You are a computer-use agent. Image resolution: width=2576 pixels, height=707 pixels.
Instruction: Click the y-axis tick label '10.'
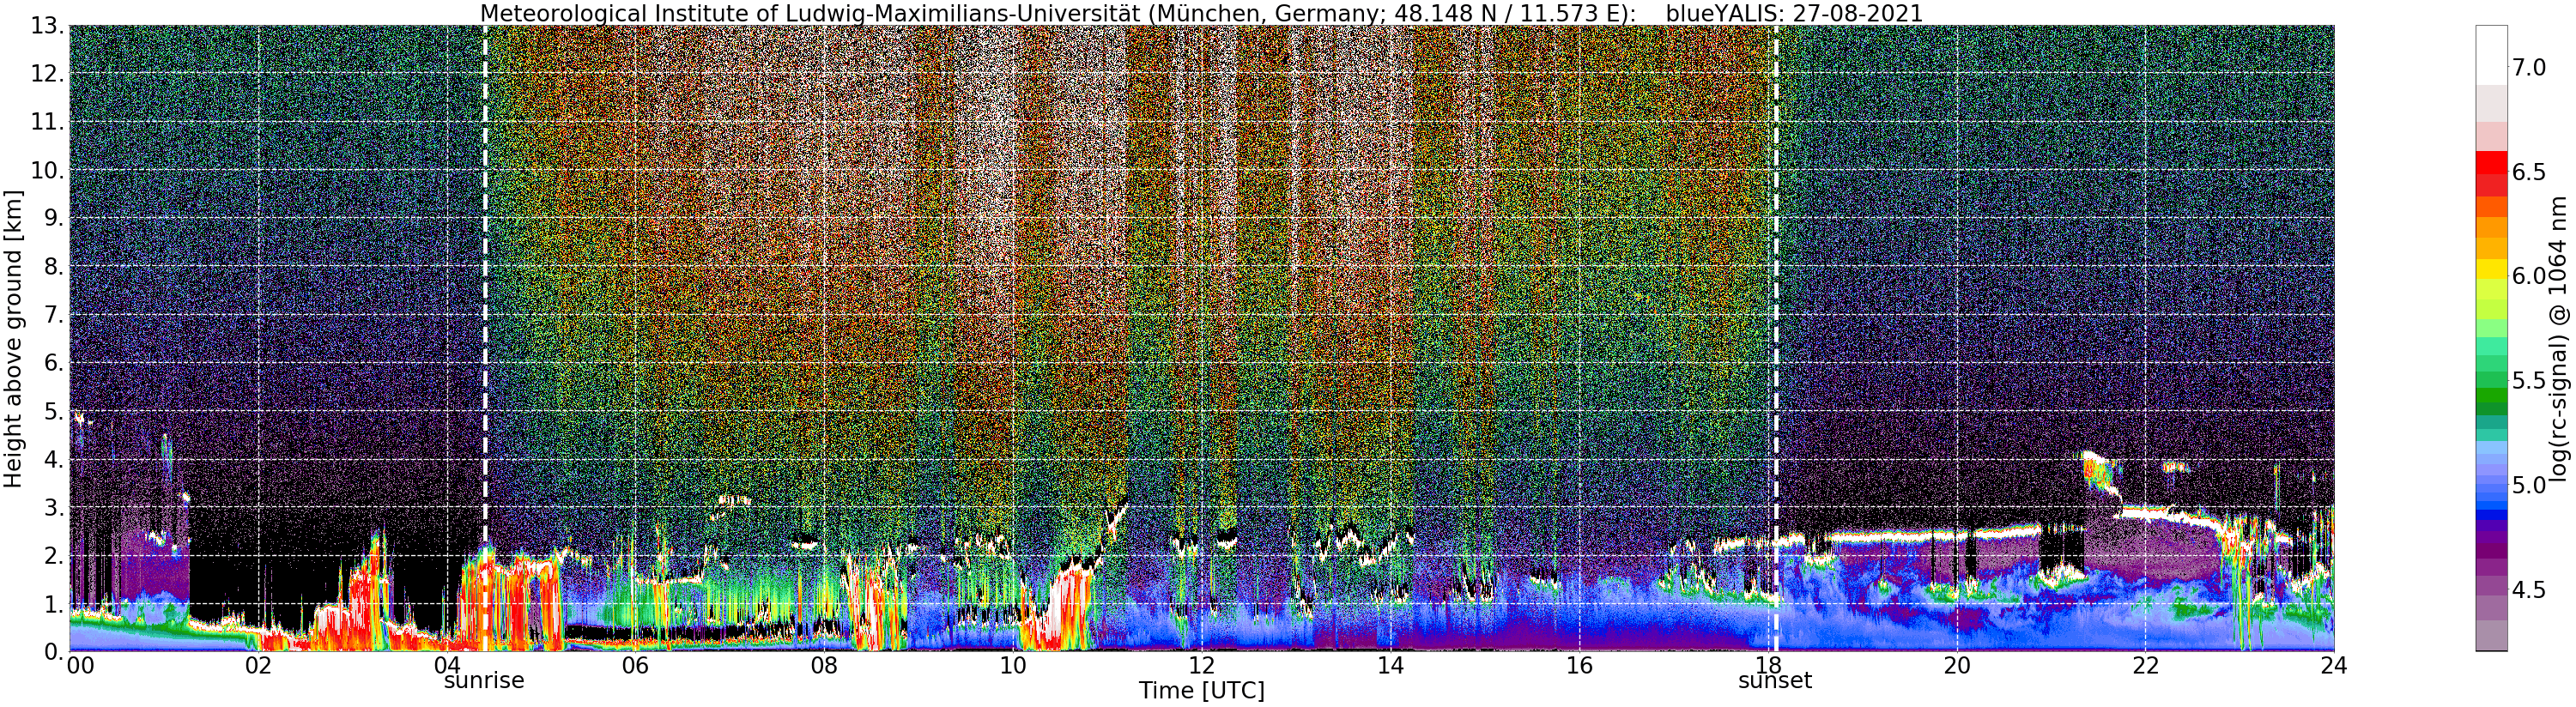47,170
